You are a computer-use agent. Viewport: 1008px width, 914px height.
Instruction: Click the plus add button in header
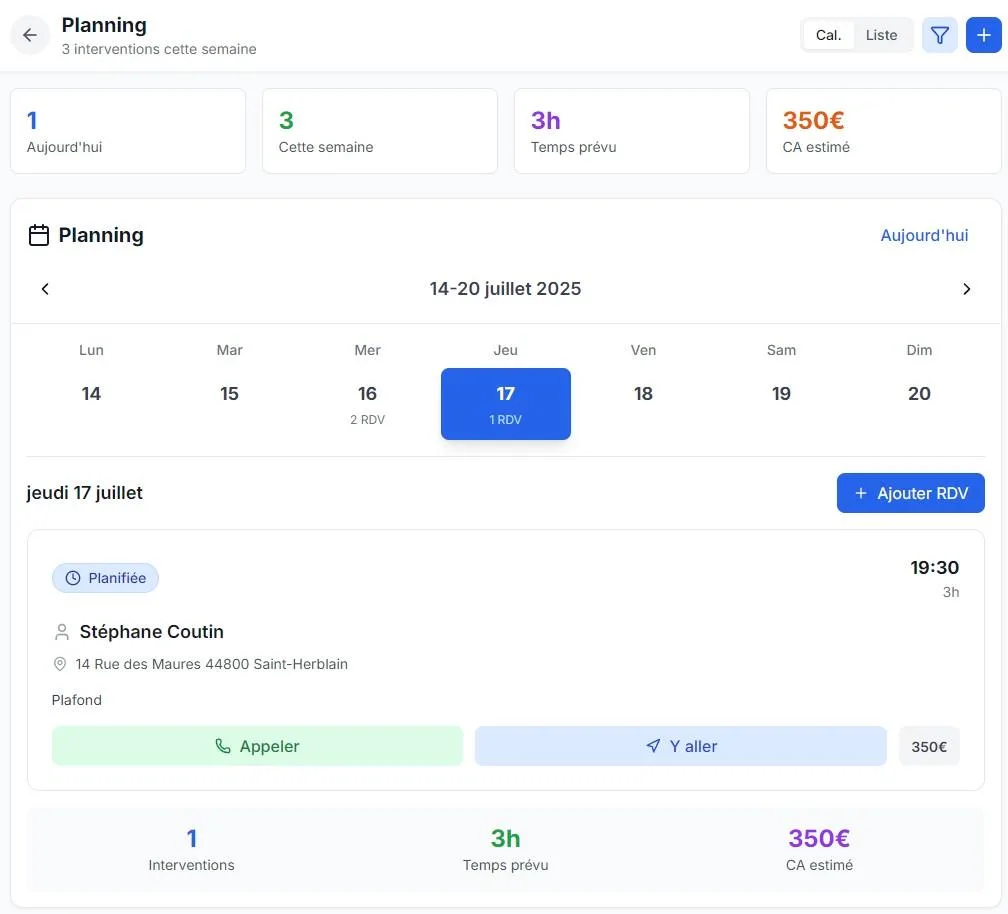pos(983,35)
